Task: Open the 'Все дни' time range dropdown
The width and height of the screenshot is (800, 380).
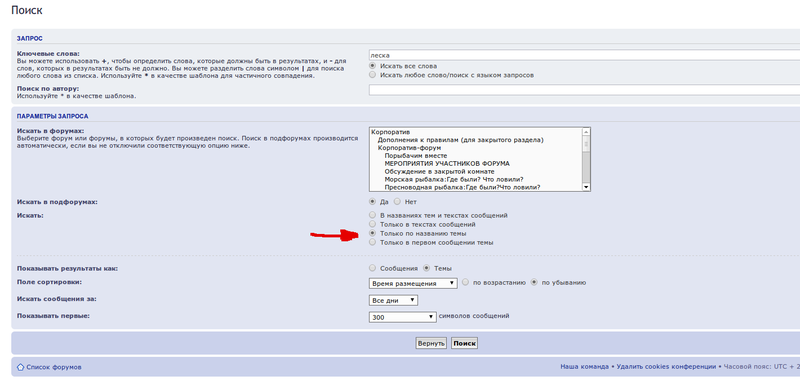Action: [393, 300]
